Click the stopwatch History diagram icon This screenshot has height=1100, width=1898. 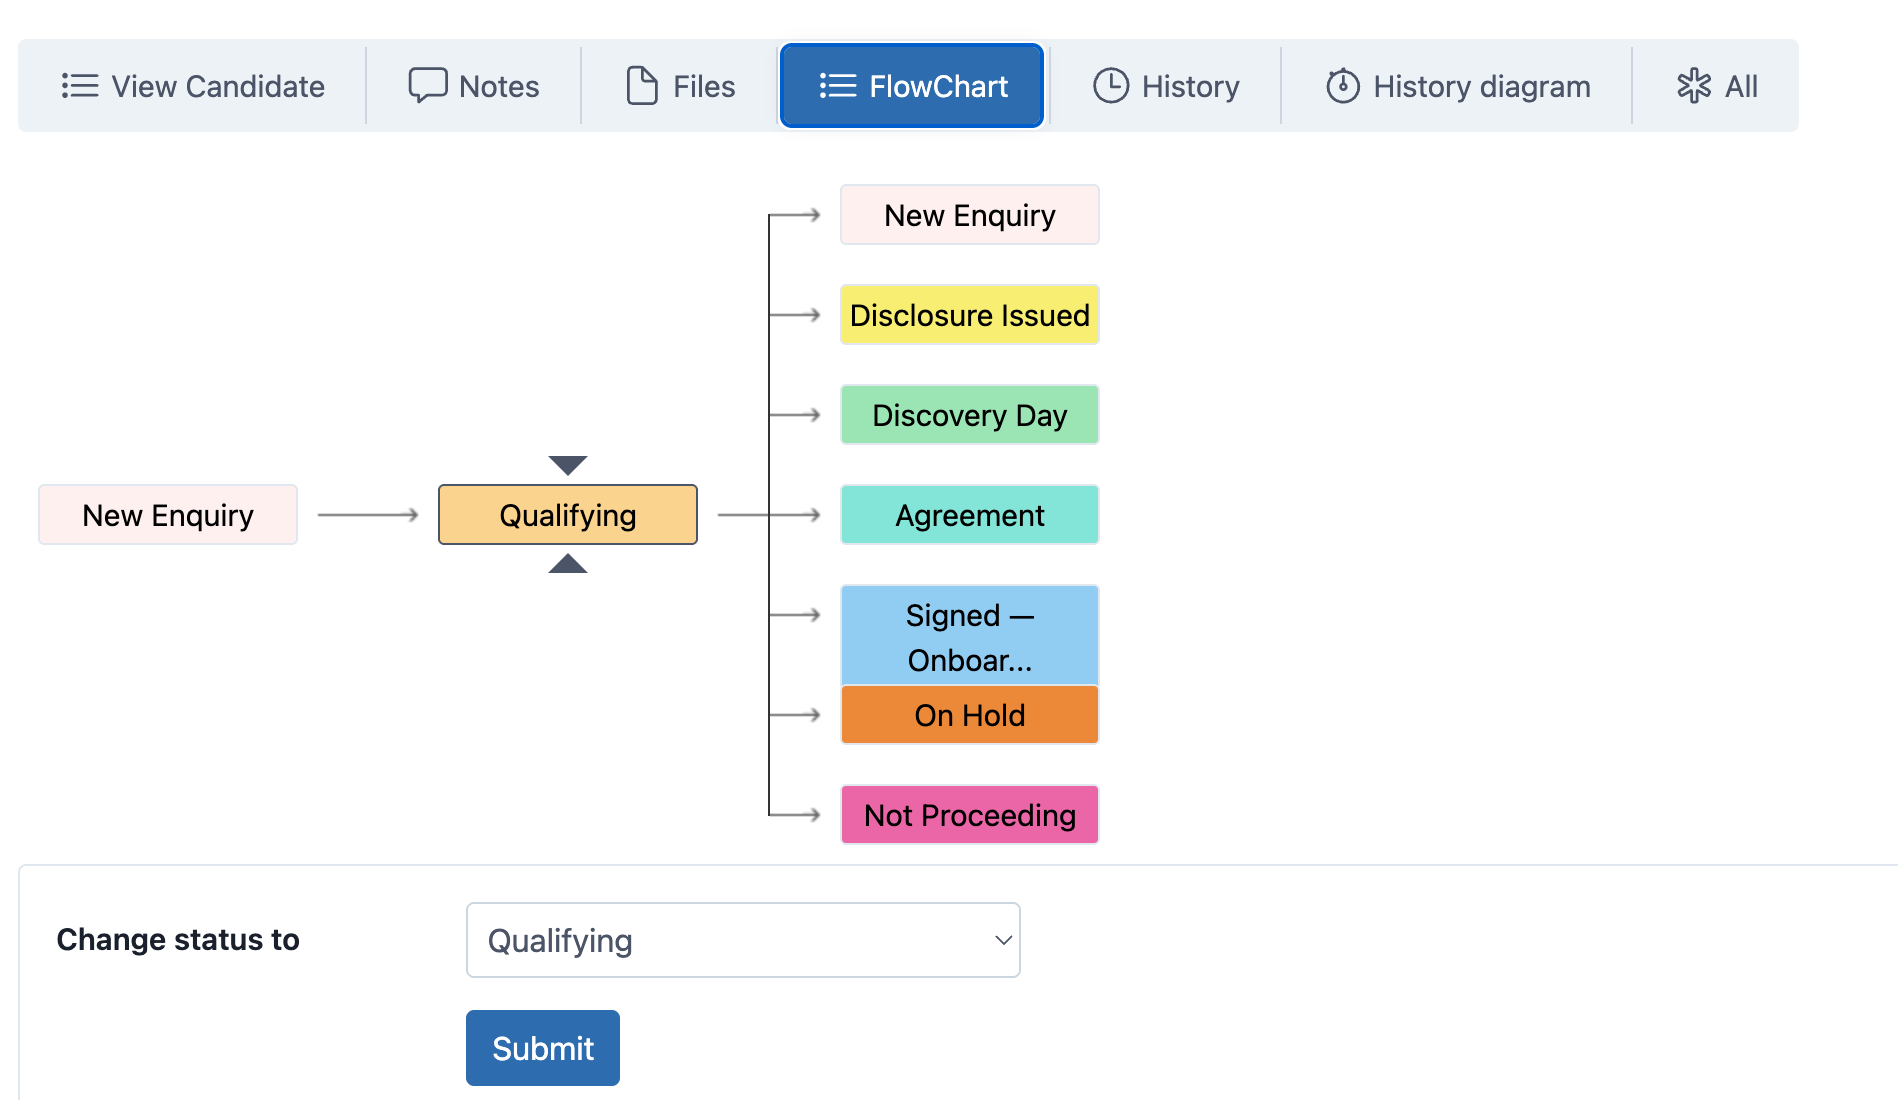pos(1343,86)
